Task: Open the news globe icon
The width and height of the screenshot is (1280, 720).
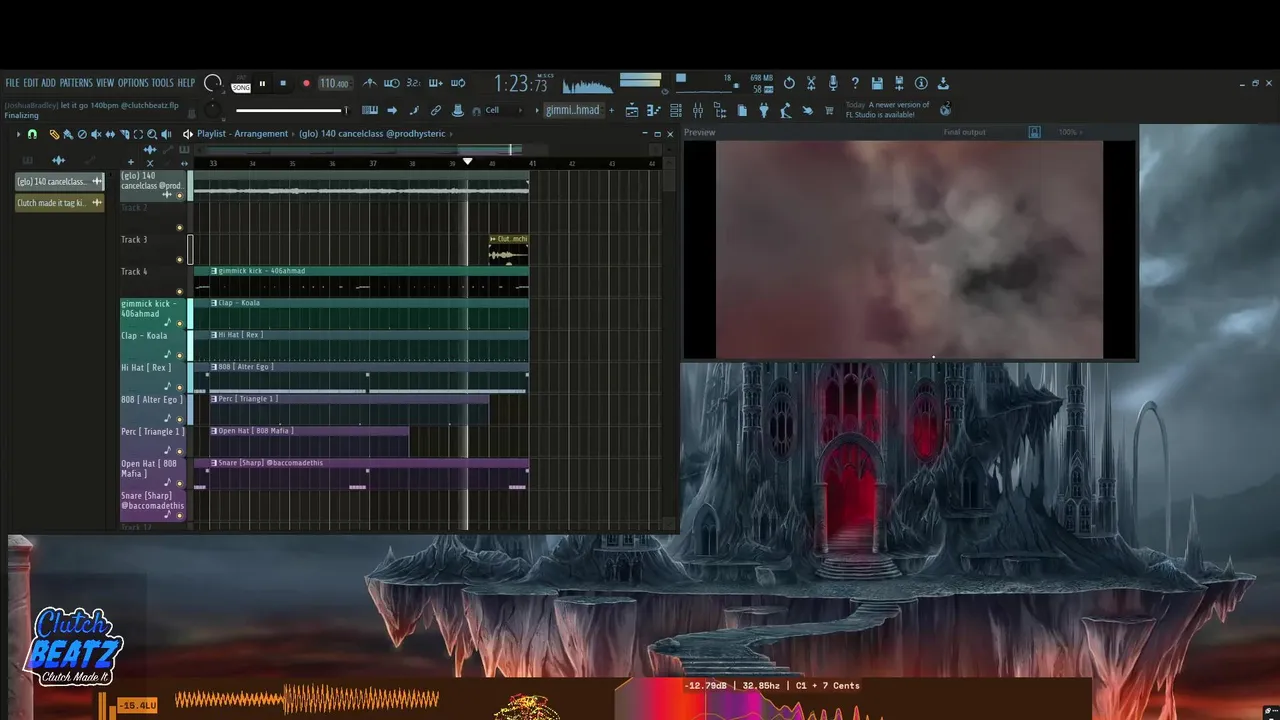Action: click(945, 110)
